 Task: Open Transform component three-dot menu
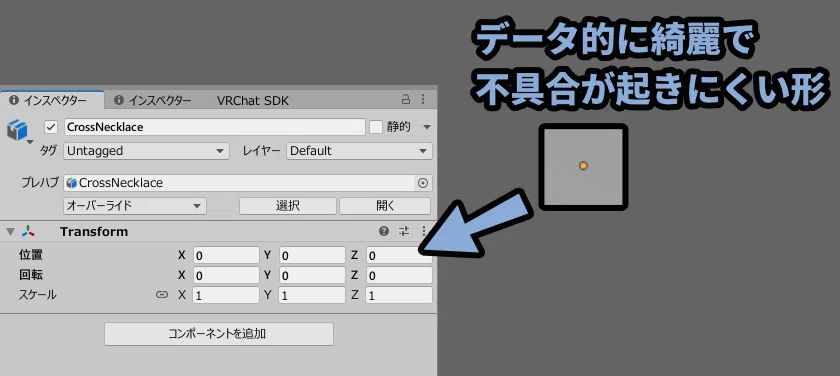(x=424, y=231)
